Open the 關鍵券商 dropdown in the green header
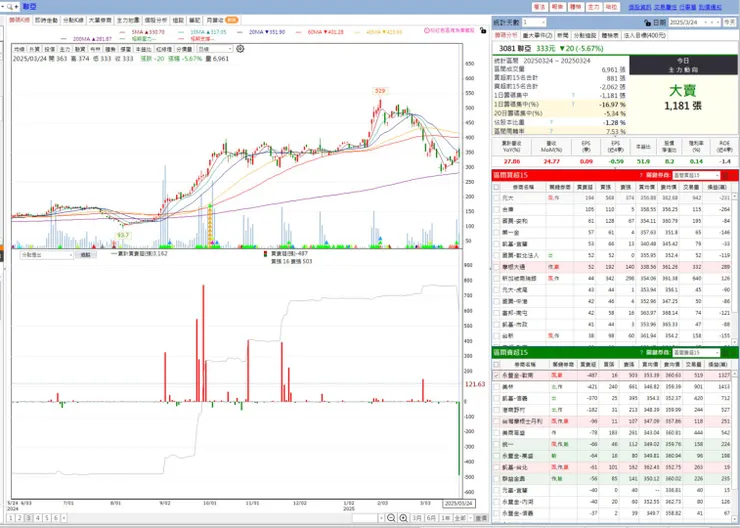 coord(696,352)
